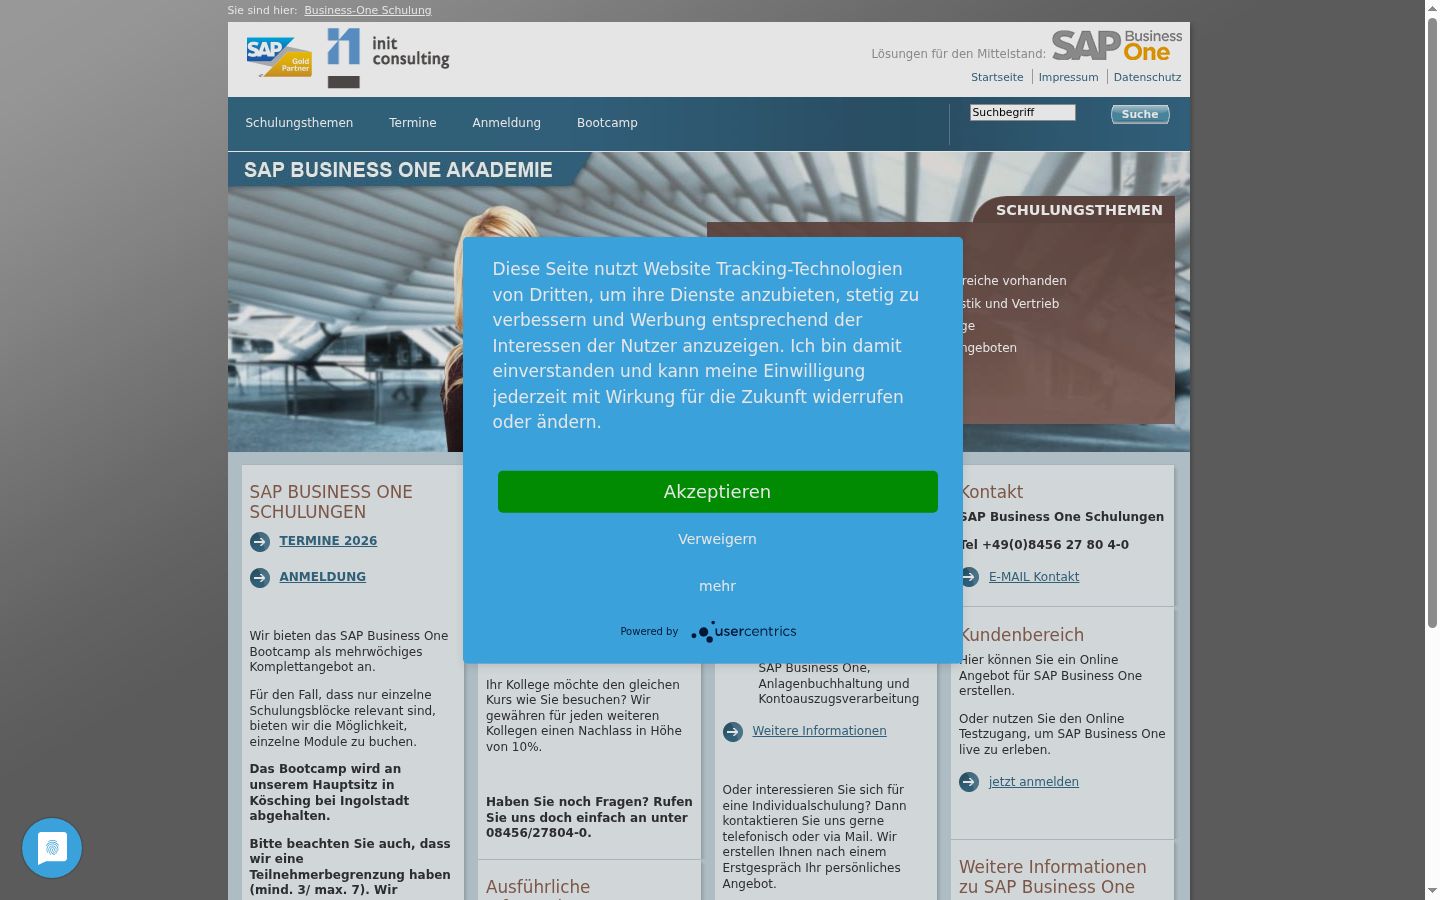Open the E-MAIL Kontakt link

pyautogui.click(x=1033, y=577)
